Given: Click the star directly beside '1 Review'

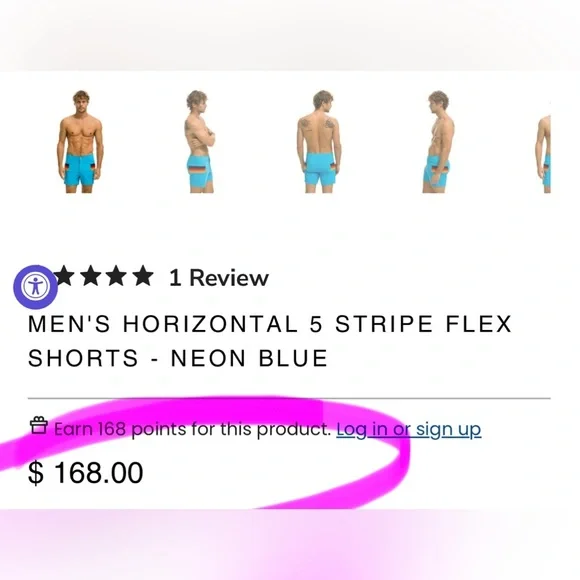Looking at the screenshot, I should [x=143, y=276].
